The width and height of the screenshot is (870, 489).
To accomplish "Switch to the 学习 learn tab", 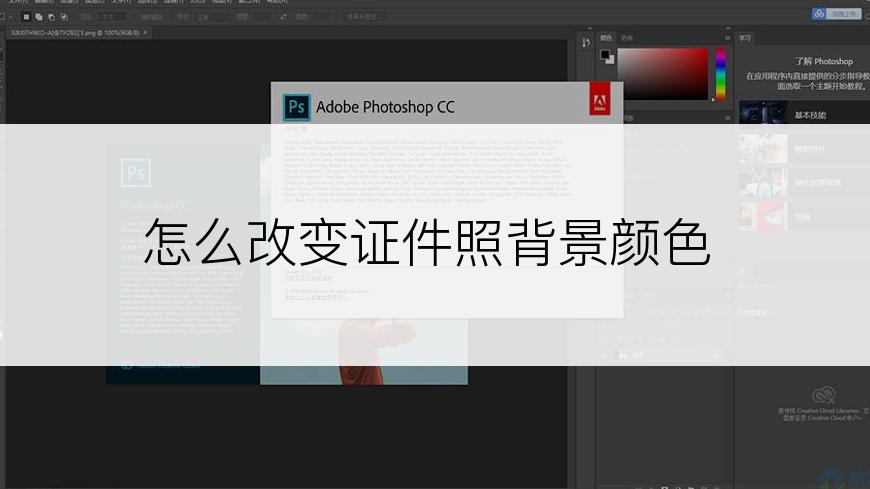I will (x=745, y=38).
